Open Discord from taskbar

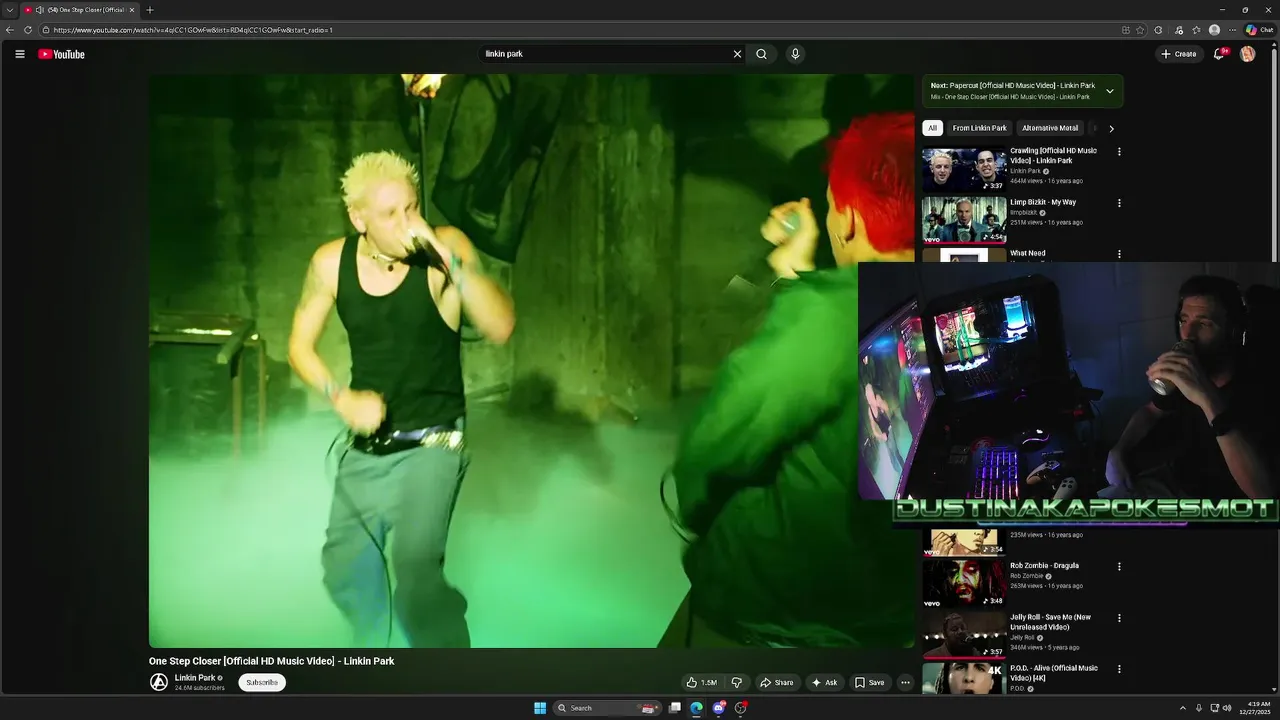pyautogui.click(x=719, y=708)
